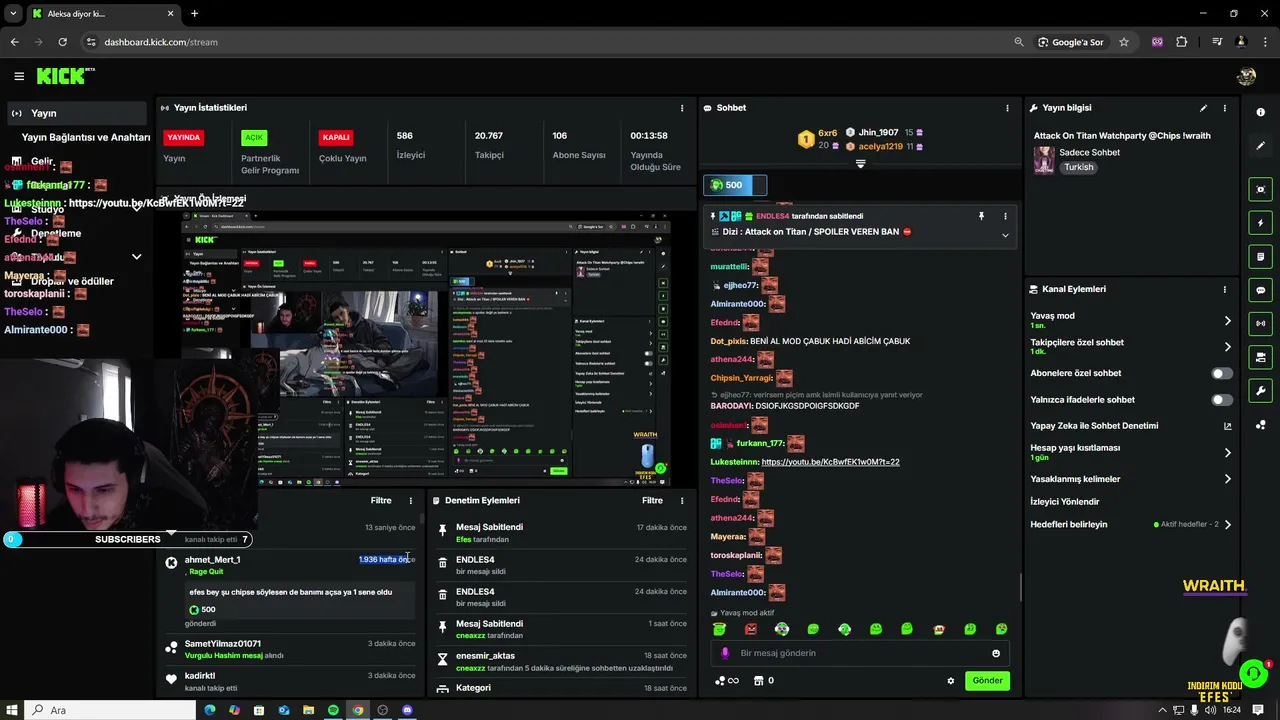Open Windows Start menu

tap(12, 710)
